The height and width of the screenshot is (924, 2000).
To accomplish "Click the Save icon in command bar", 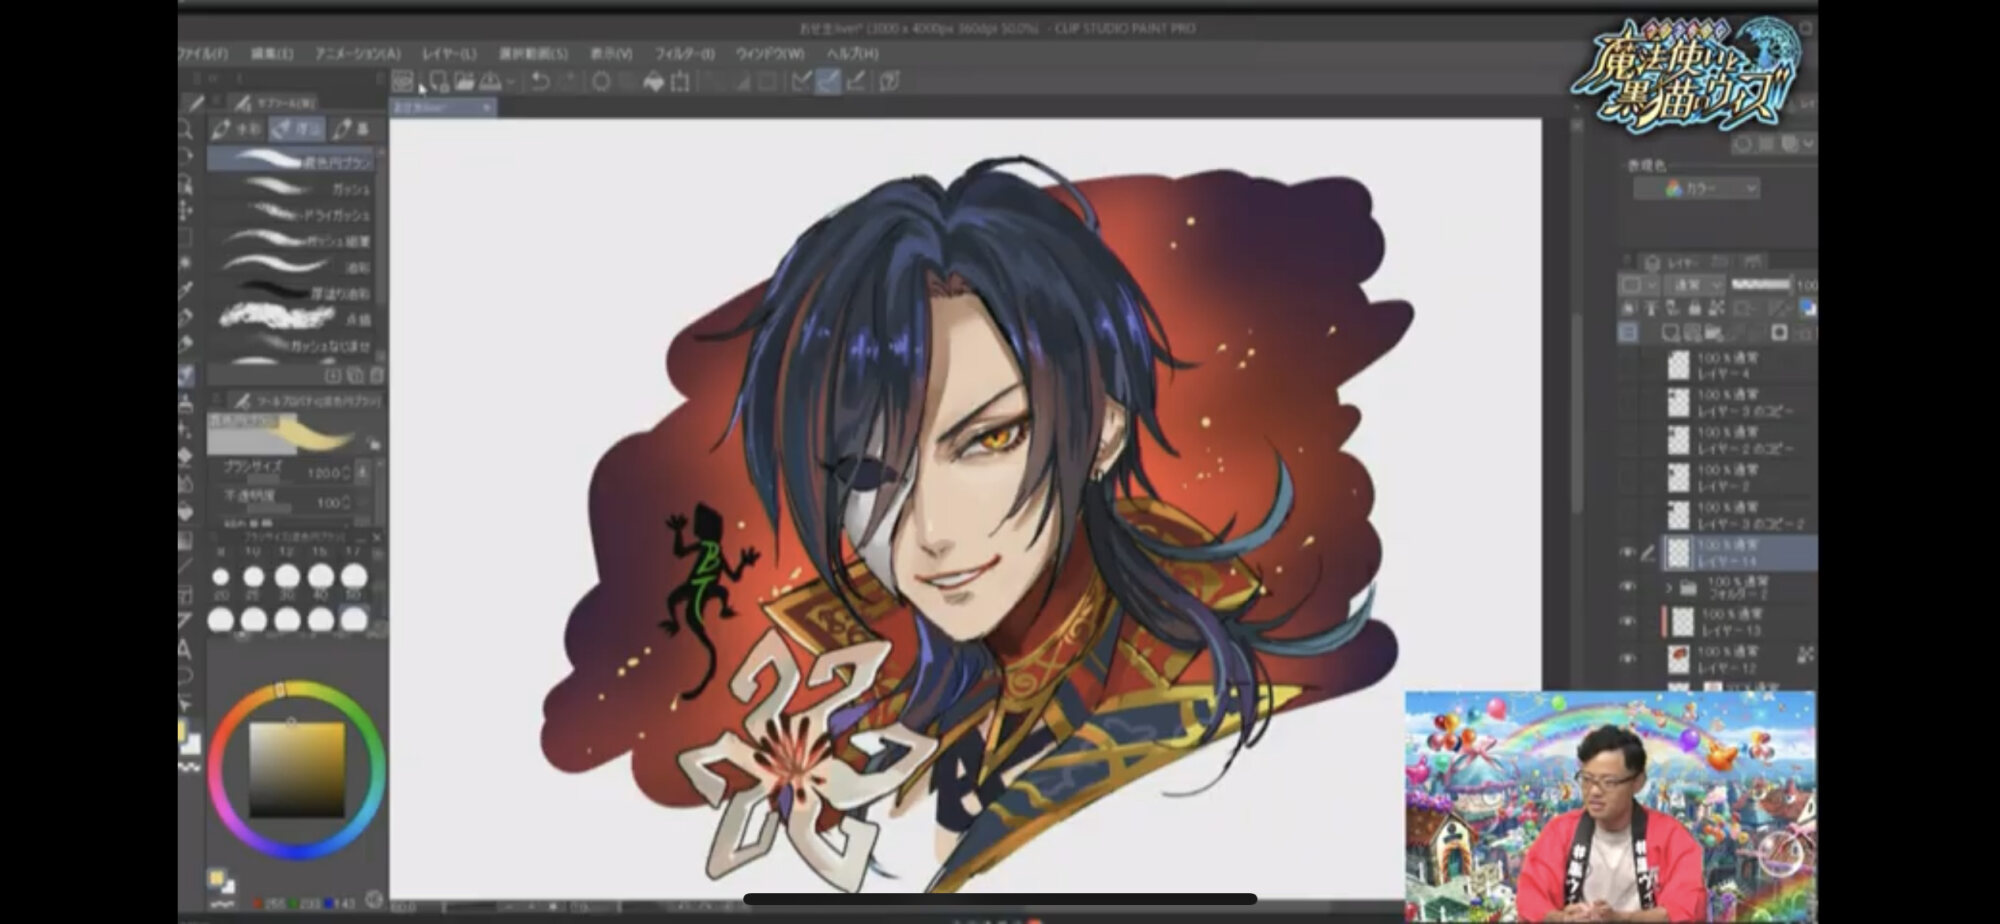I will [490, 82].
